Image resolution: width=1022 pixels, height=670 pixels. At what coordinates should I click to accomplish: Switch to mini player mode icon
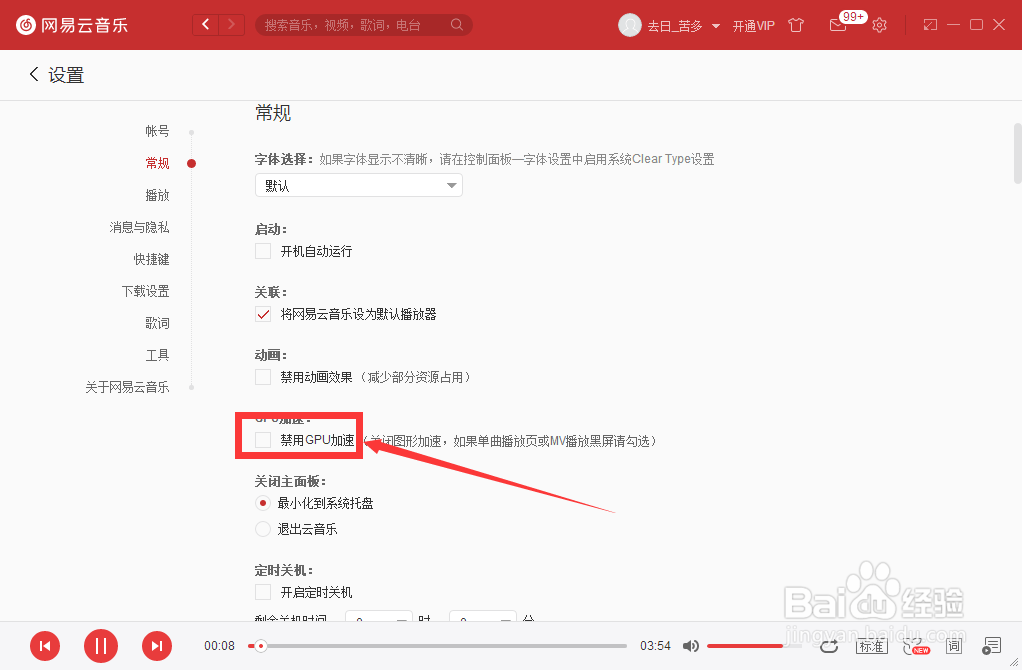[x=930, y=25]
